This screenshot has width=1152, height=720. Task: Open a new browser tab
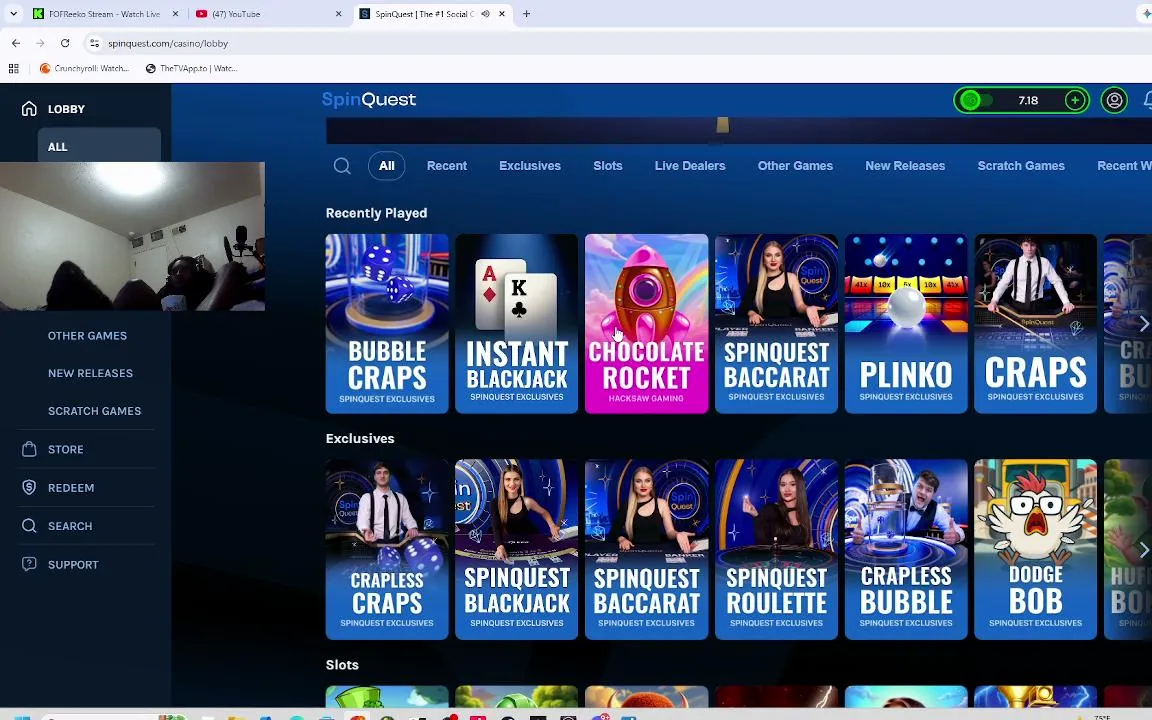pos(526,14)
